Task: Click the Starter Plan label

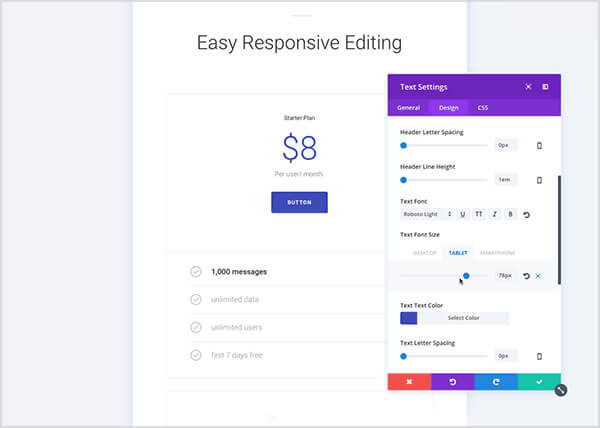Action: coord(299,118)
